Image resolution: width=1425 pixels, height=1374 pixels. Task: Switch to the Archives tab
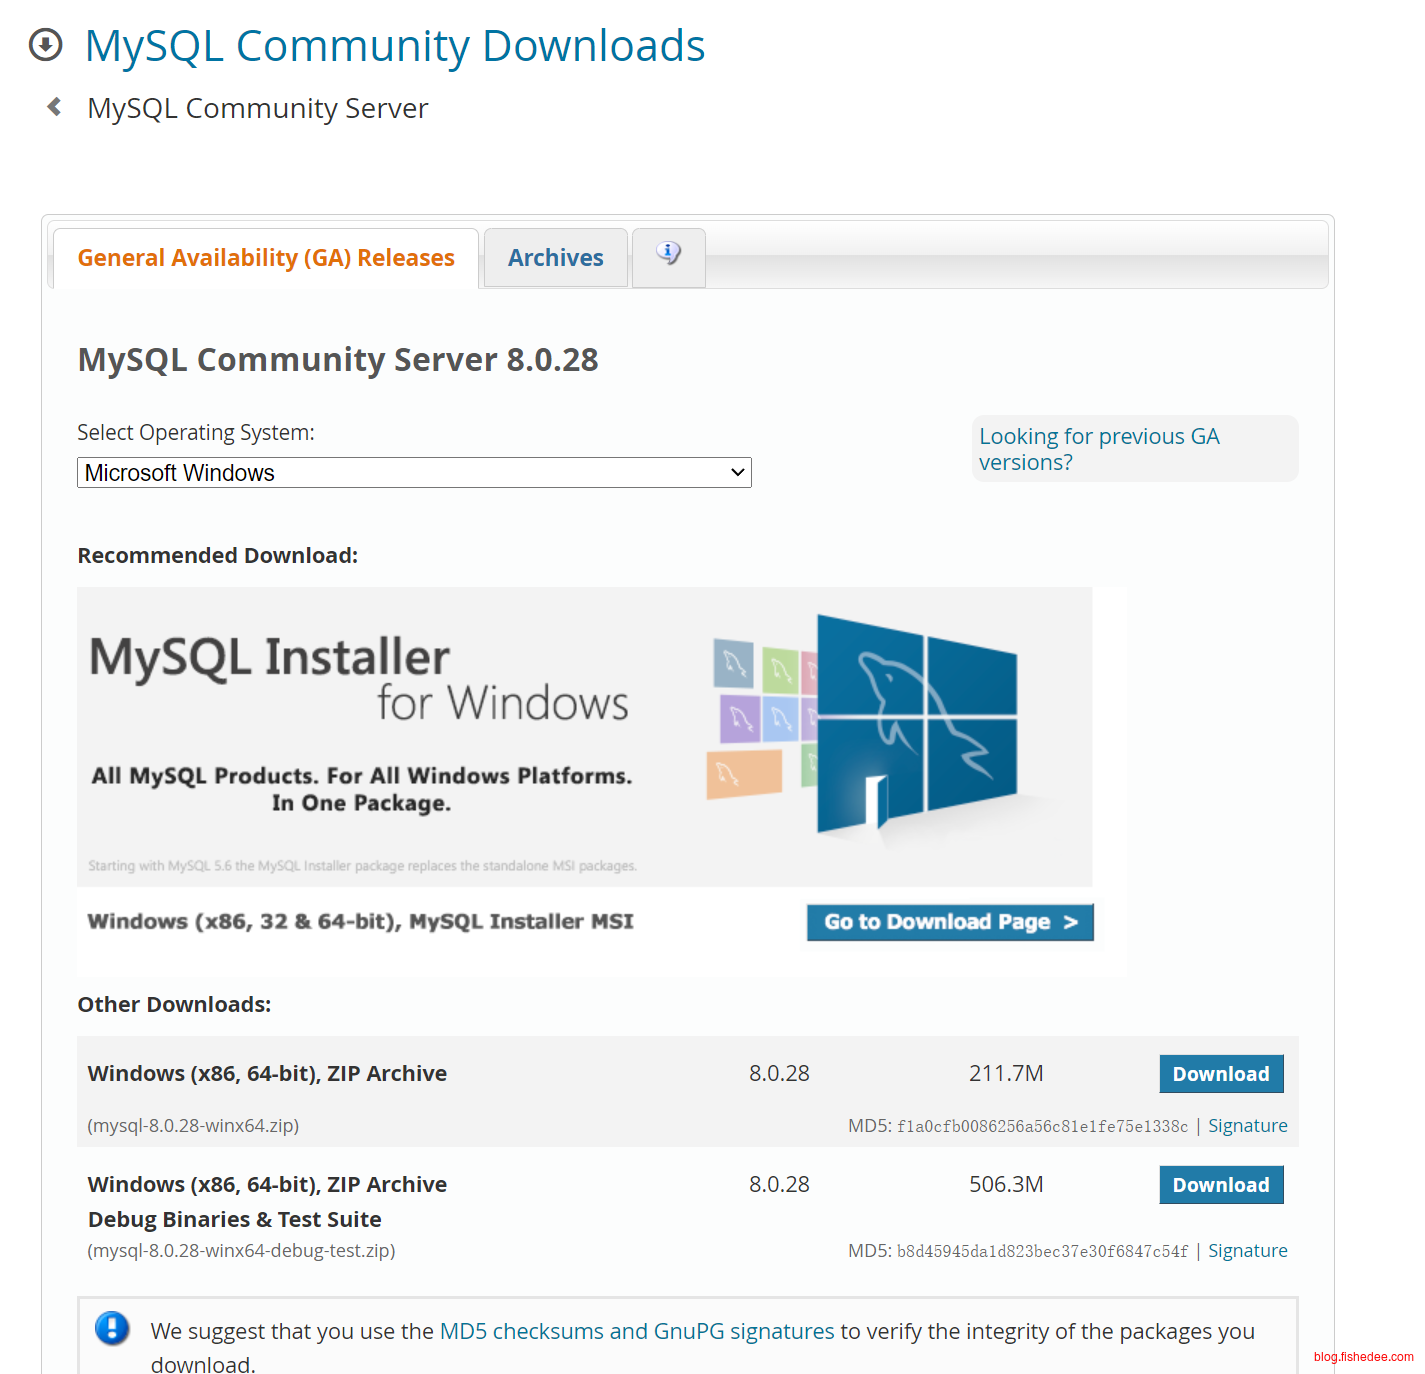pos(555,258)
